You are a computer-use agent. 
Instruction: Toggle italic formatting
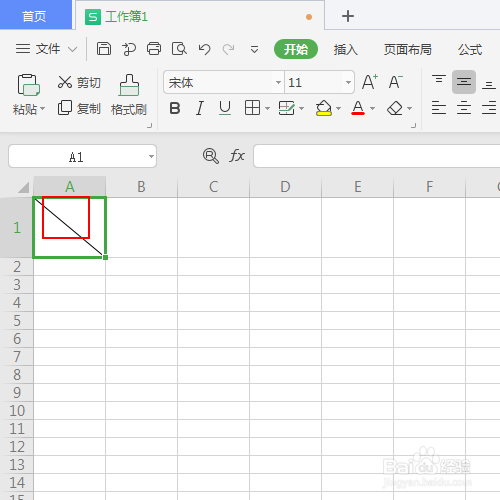200,108
